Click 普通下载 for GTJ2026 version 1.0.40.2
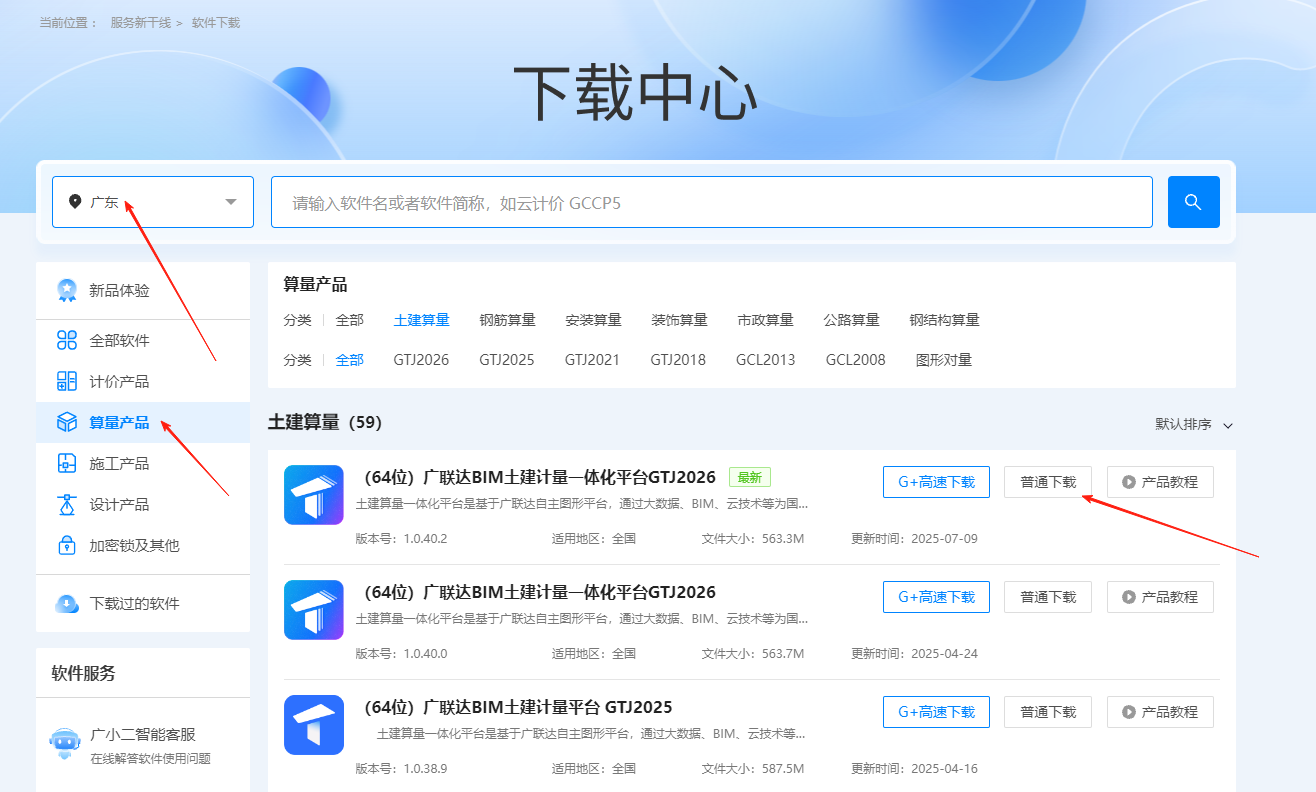Image resolution: width=1316 pixels, height=792 pixels. [1048, 482]
